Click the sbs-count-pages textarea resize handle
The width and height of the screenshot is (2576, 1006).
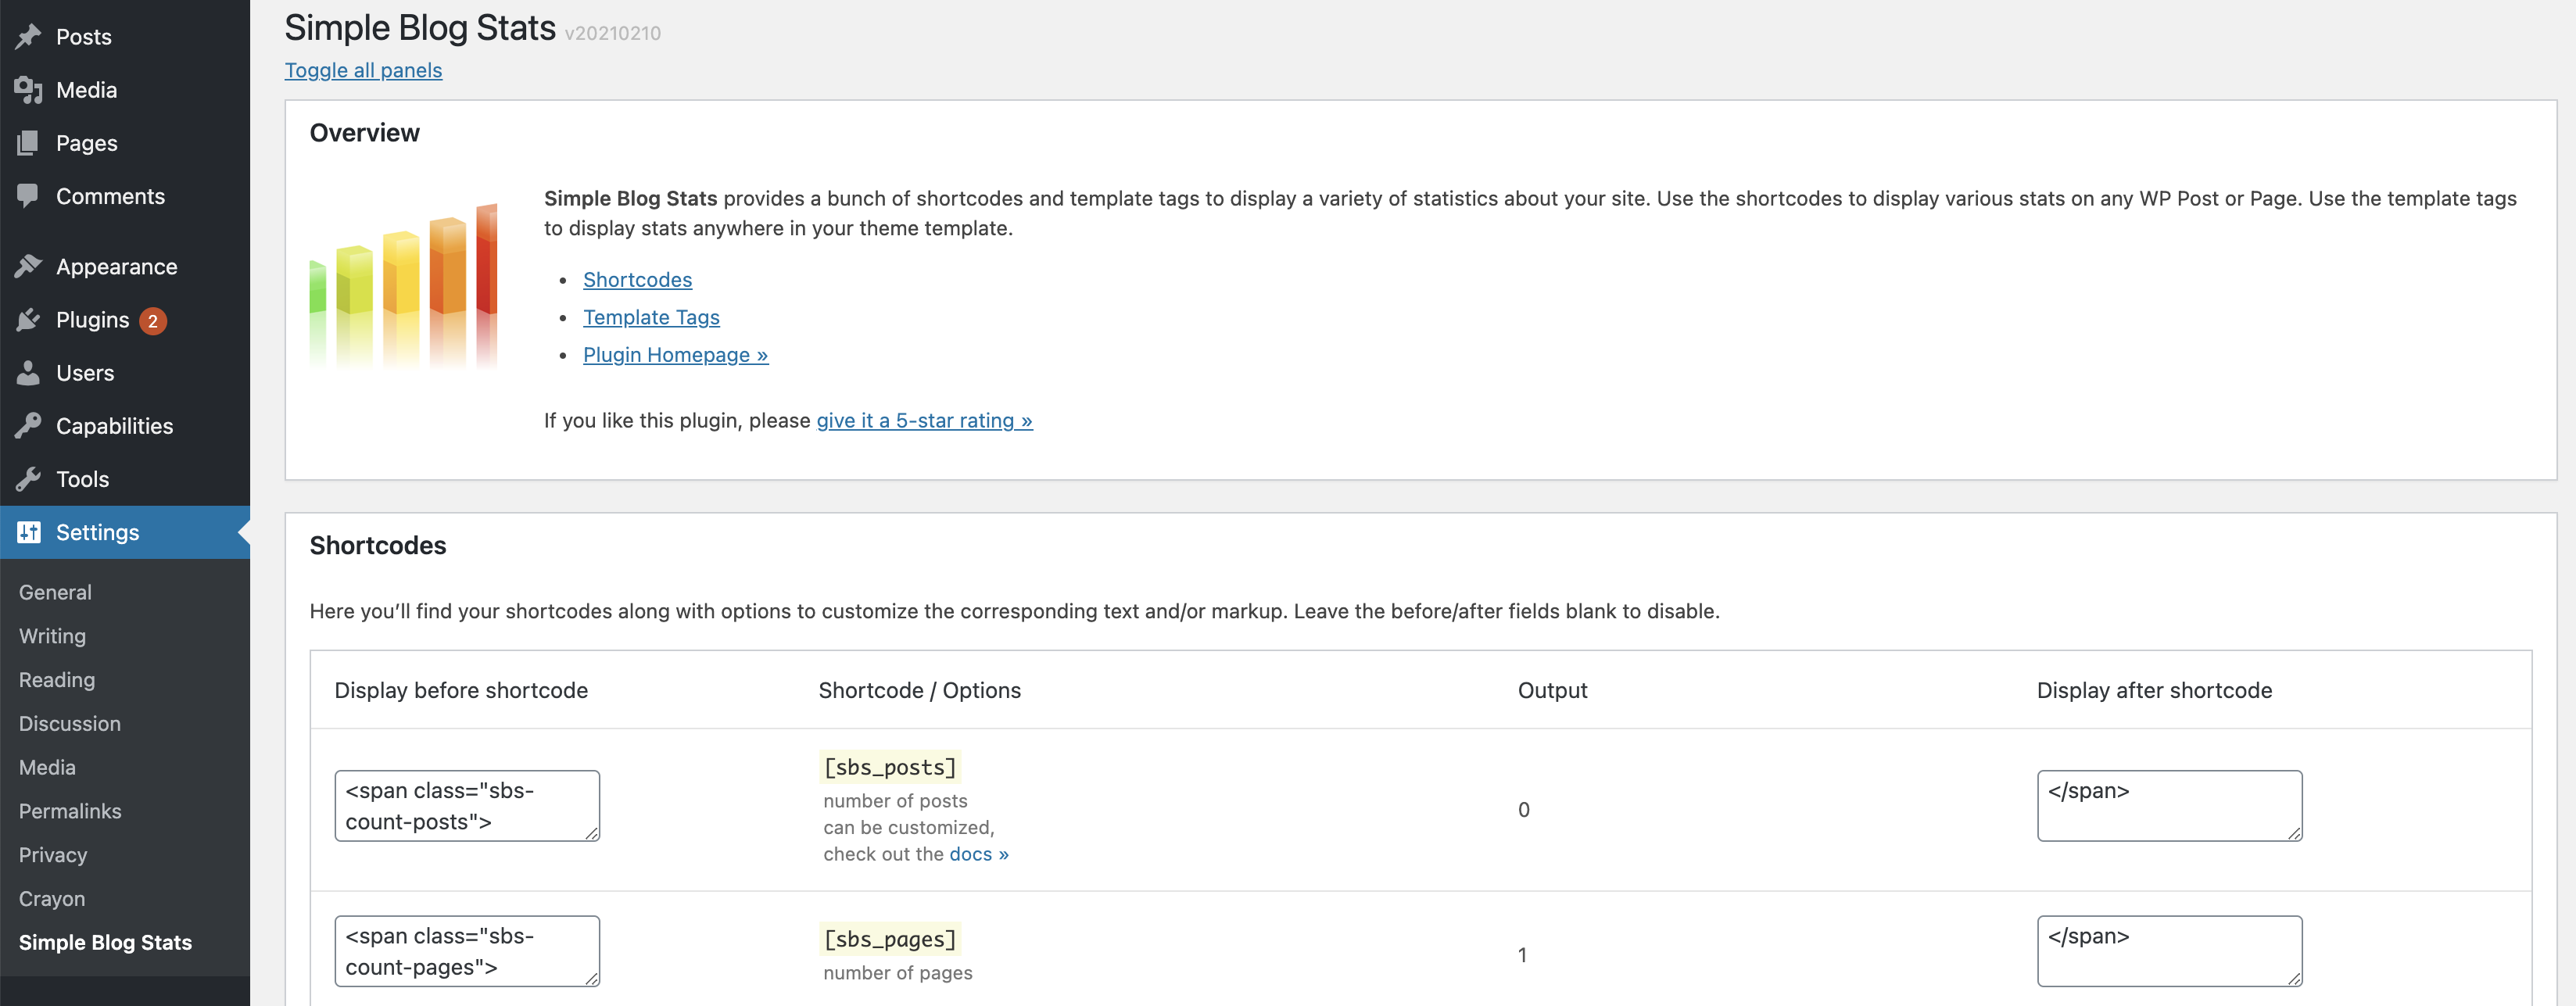click(x=592, y=978)
